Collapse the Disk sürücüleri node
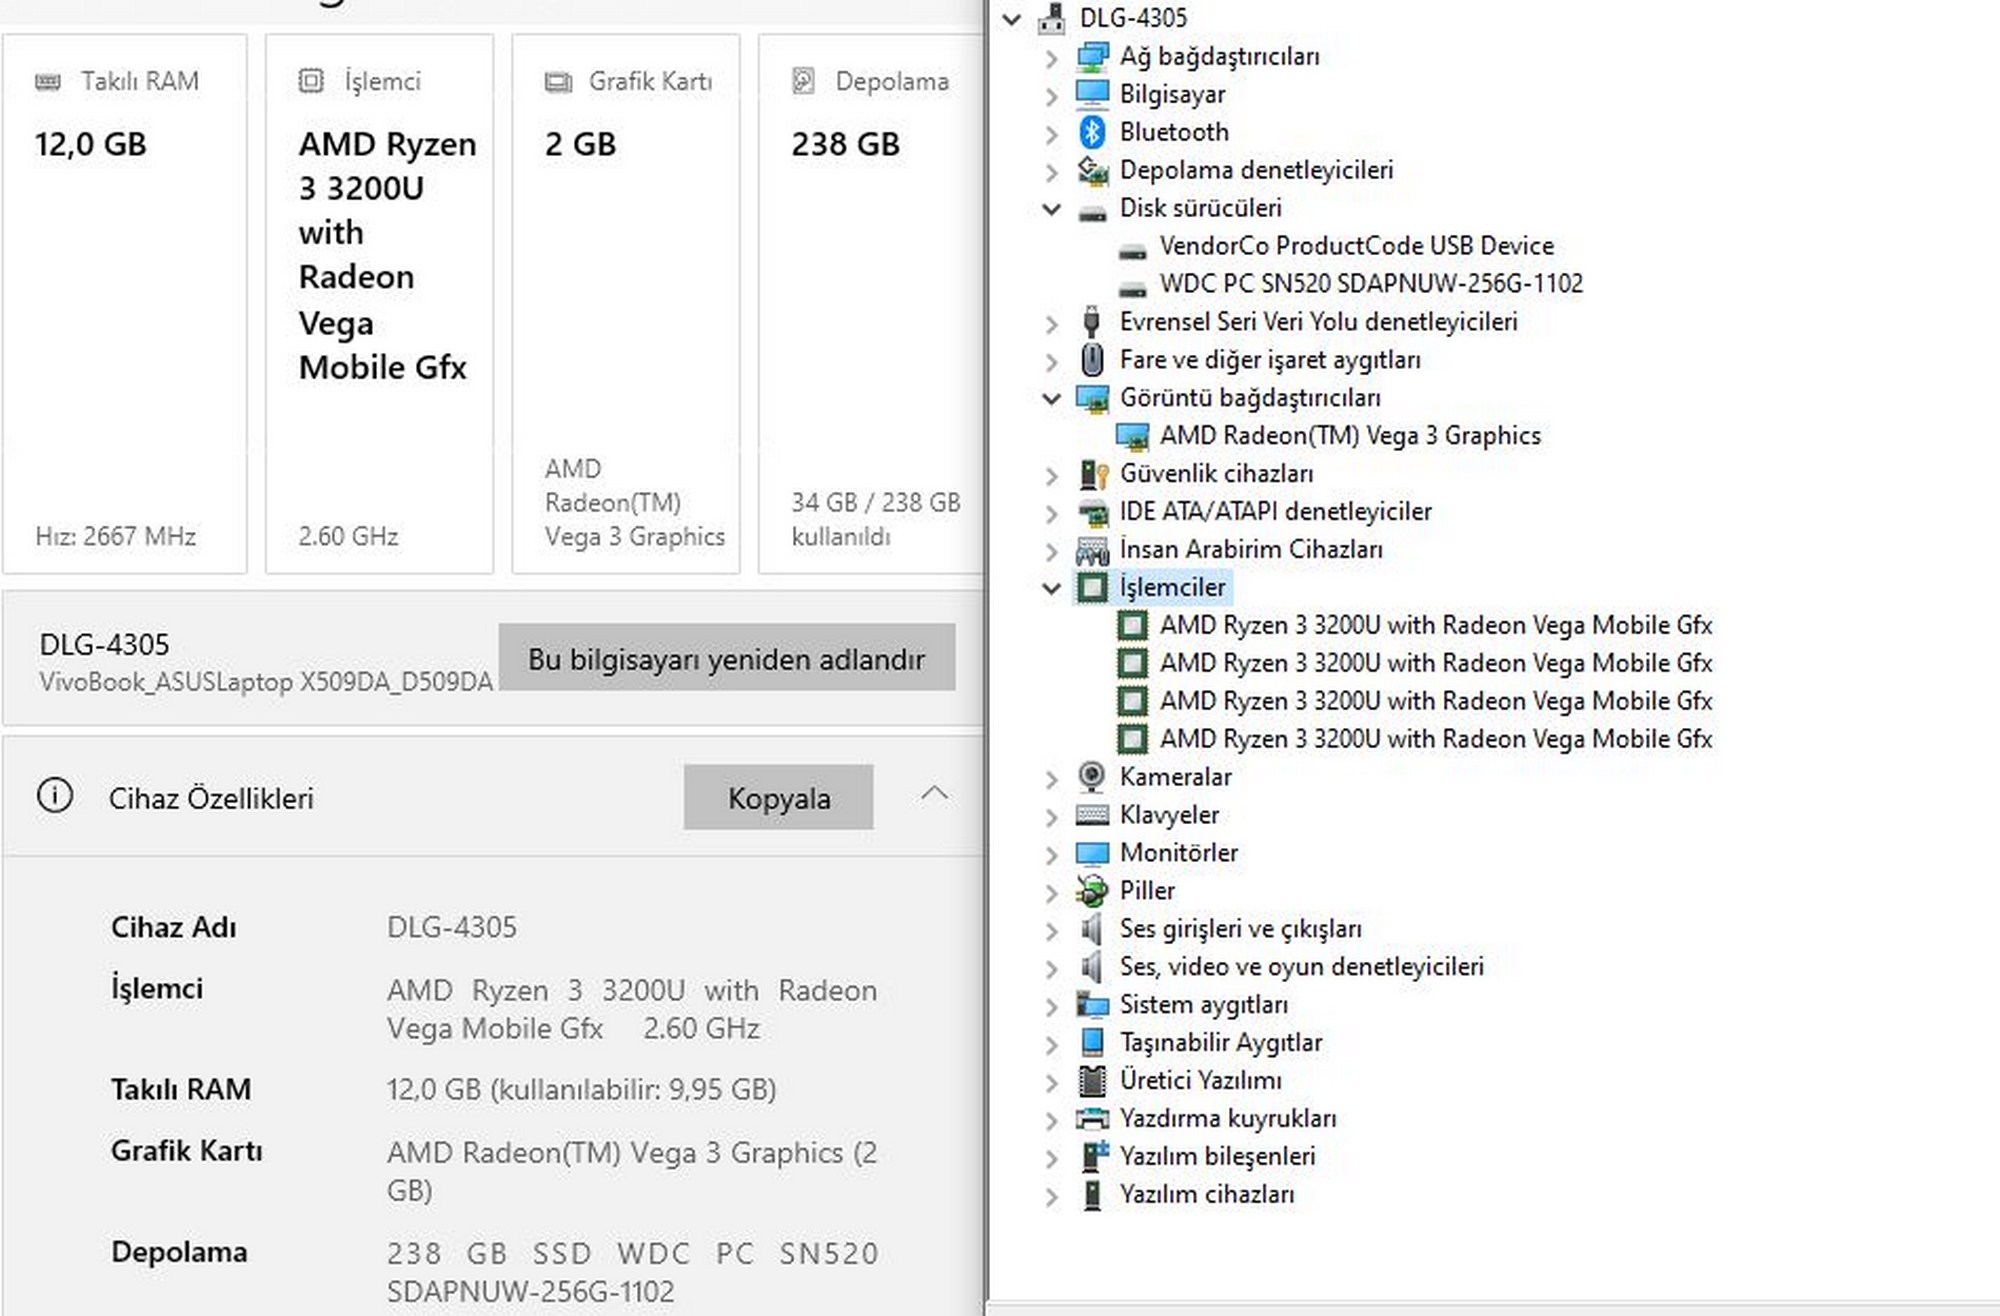2000x1316 pixels. point(1051,209)
